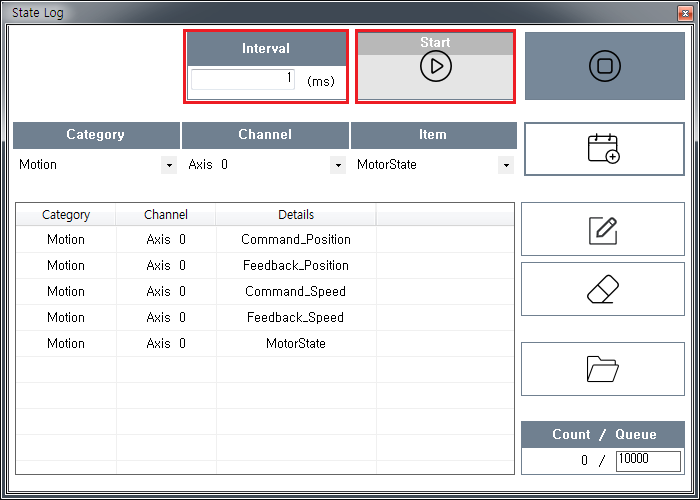Image resolution: width=700 pixels, height=500 pixels.
Task: Click the Category column header in list
Action: 66,215
